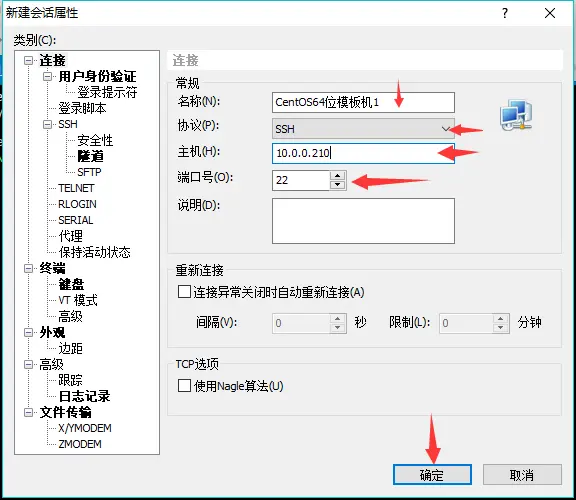Increase the 端口号 value
Screen dimensions: 576x500
click(x=338, y=176)
